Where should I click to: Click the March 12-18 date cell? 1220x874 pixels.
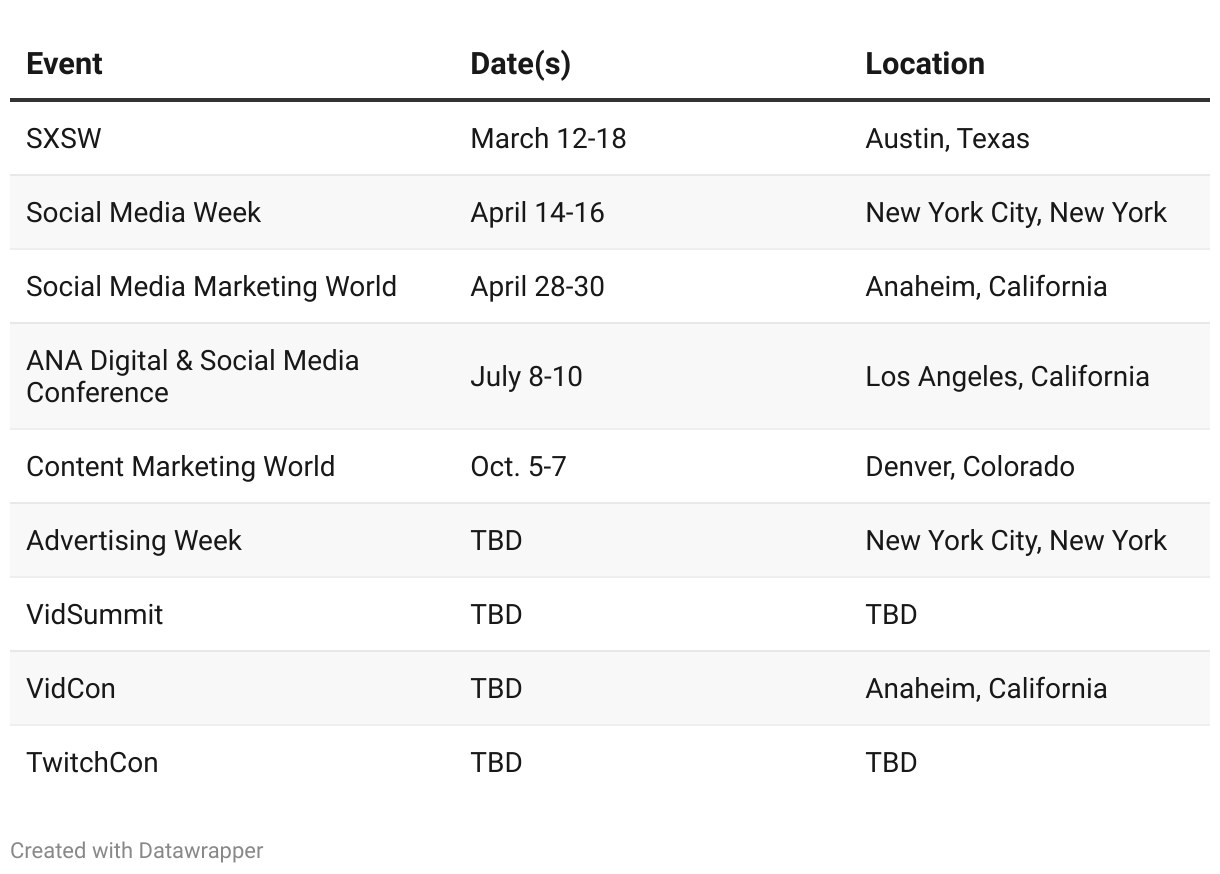[x=548, y=138]
